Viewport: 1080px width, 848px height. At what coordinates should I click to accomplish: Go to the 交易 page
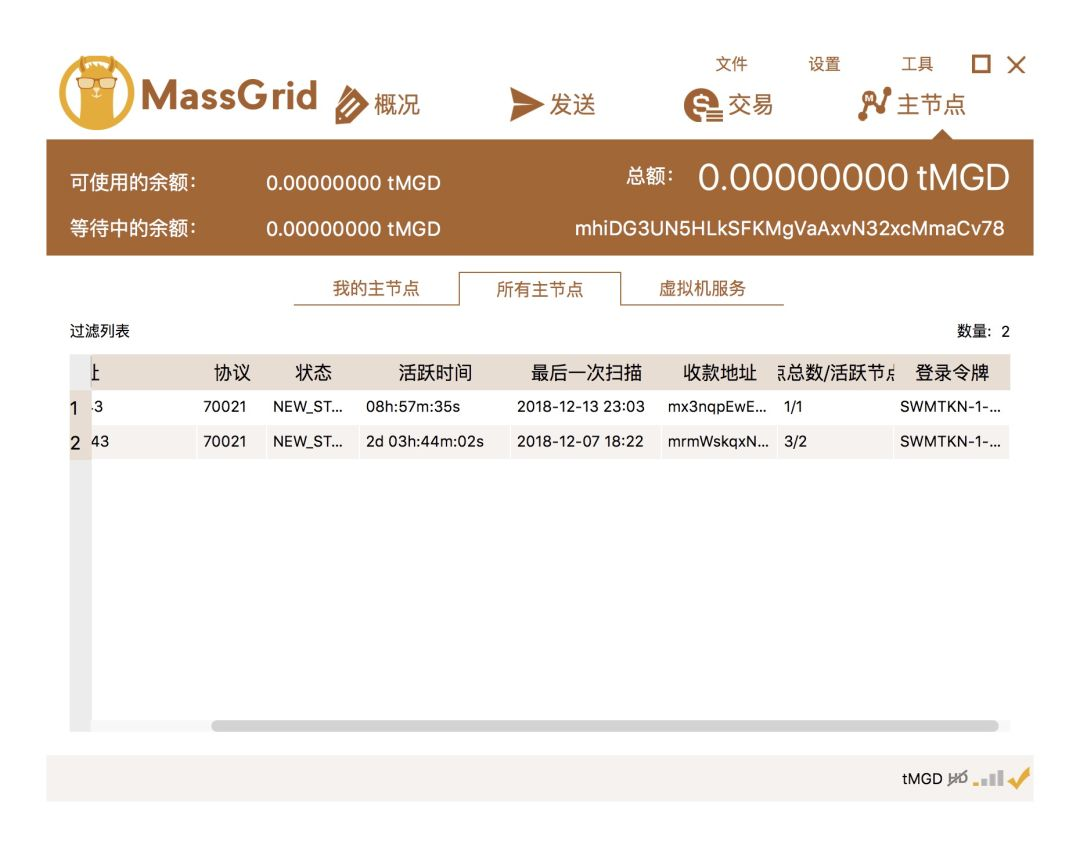(750, 105)
